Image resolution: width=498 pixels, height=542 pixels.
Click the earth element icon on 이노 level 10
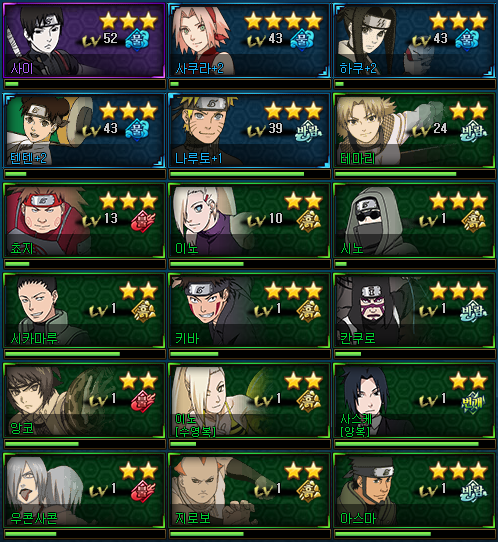[308, 221]
